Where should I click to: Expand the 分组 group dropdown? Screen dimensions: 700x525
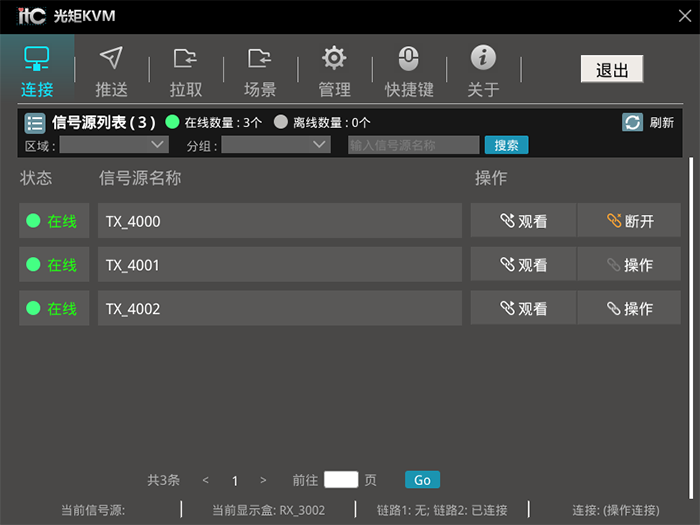(276, 145)
